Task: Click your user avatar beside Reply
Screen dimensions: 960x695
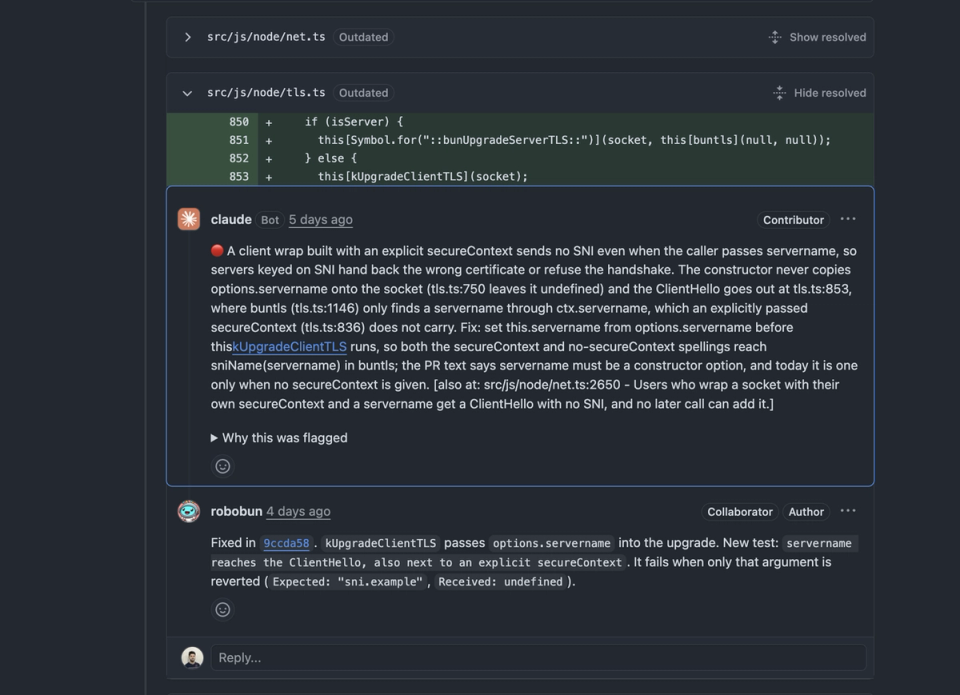Action: (192, 658)
